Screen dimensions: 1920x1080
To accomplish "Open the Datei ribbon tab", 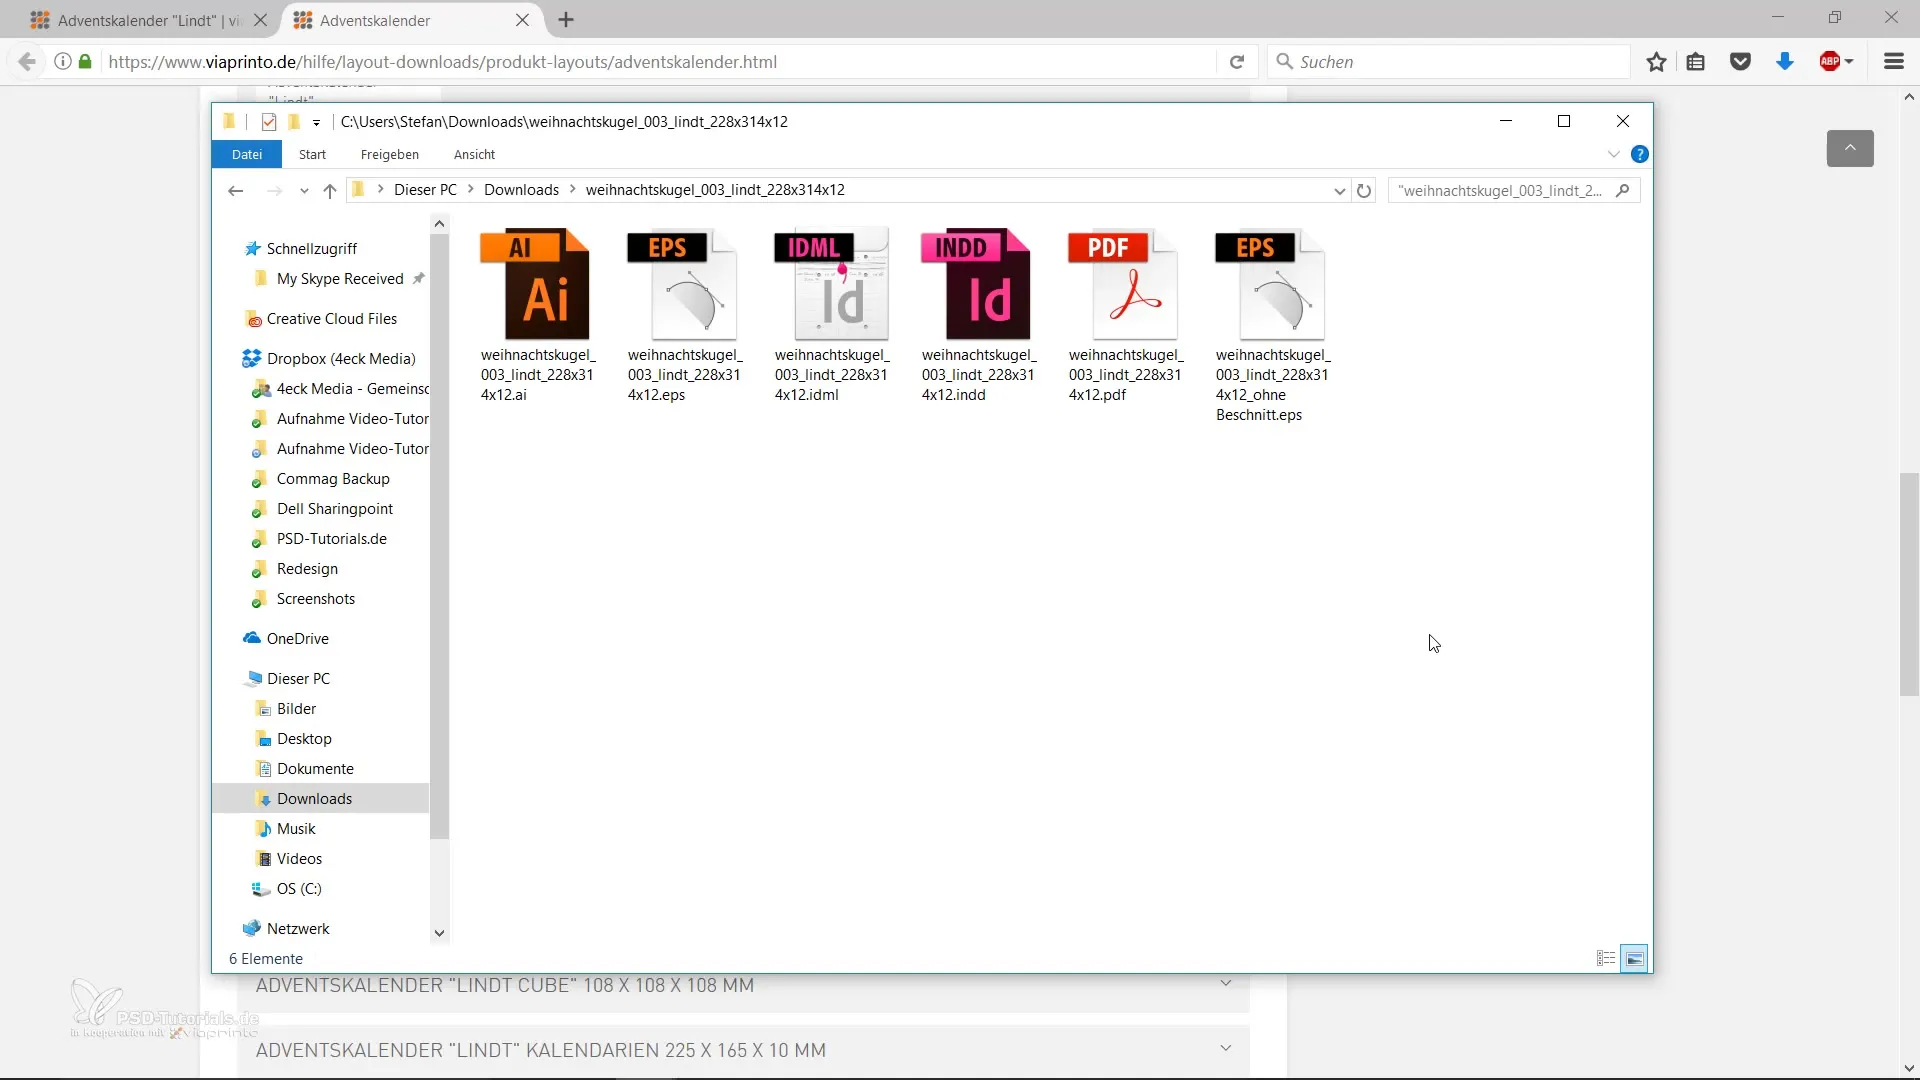I will pos(247,154).
